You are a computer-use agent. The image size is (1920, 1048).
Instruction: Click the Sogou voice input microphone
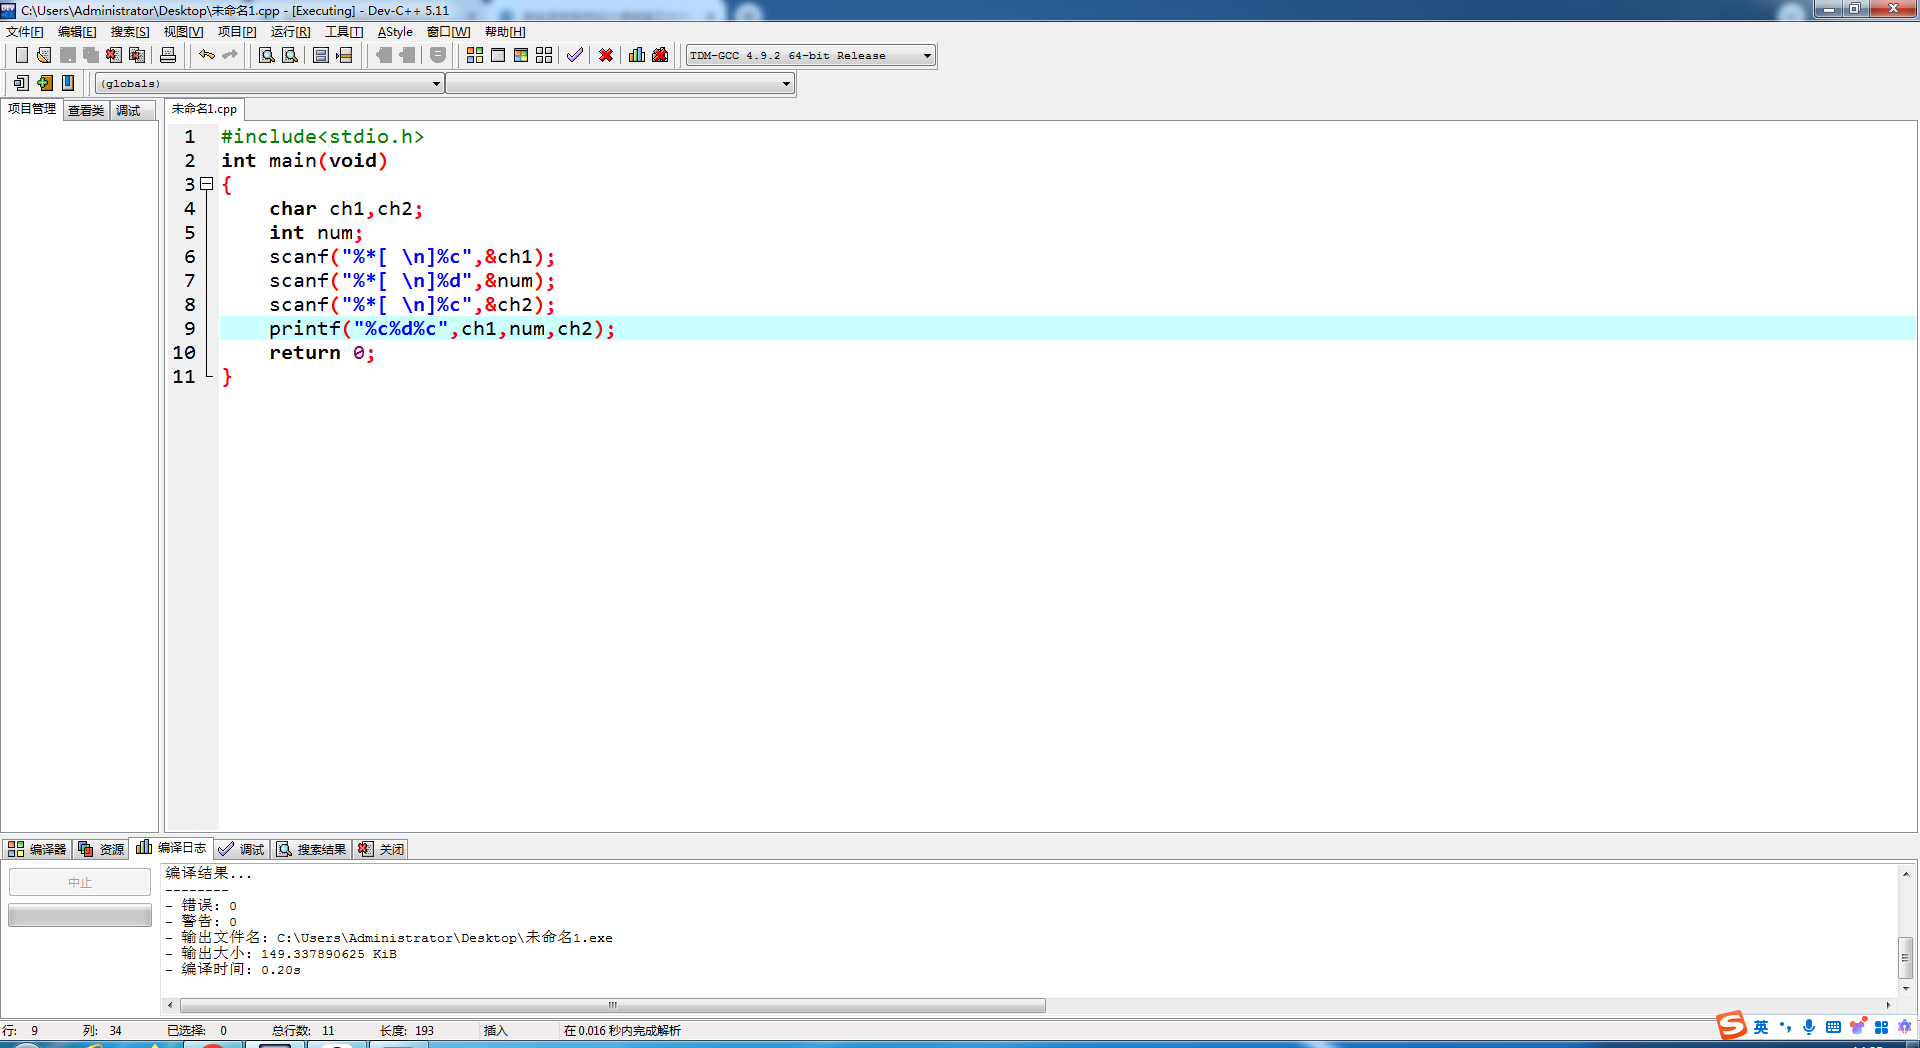click(1809, 1027)
